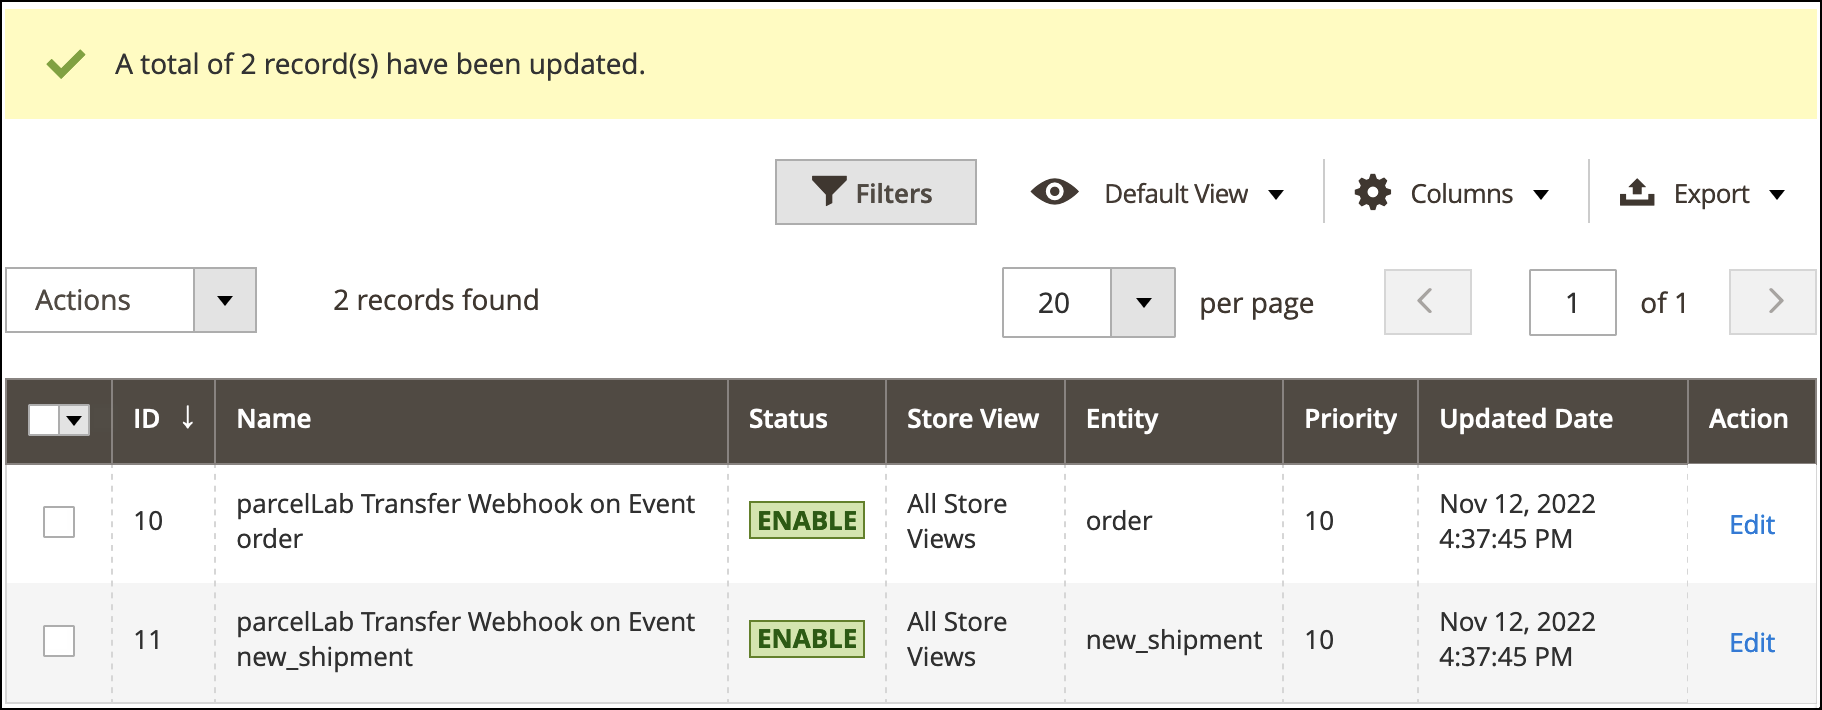
Task: Toggle the select-all checkbox in header
Action: click(x=44, y=420)
